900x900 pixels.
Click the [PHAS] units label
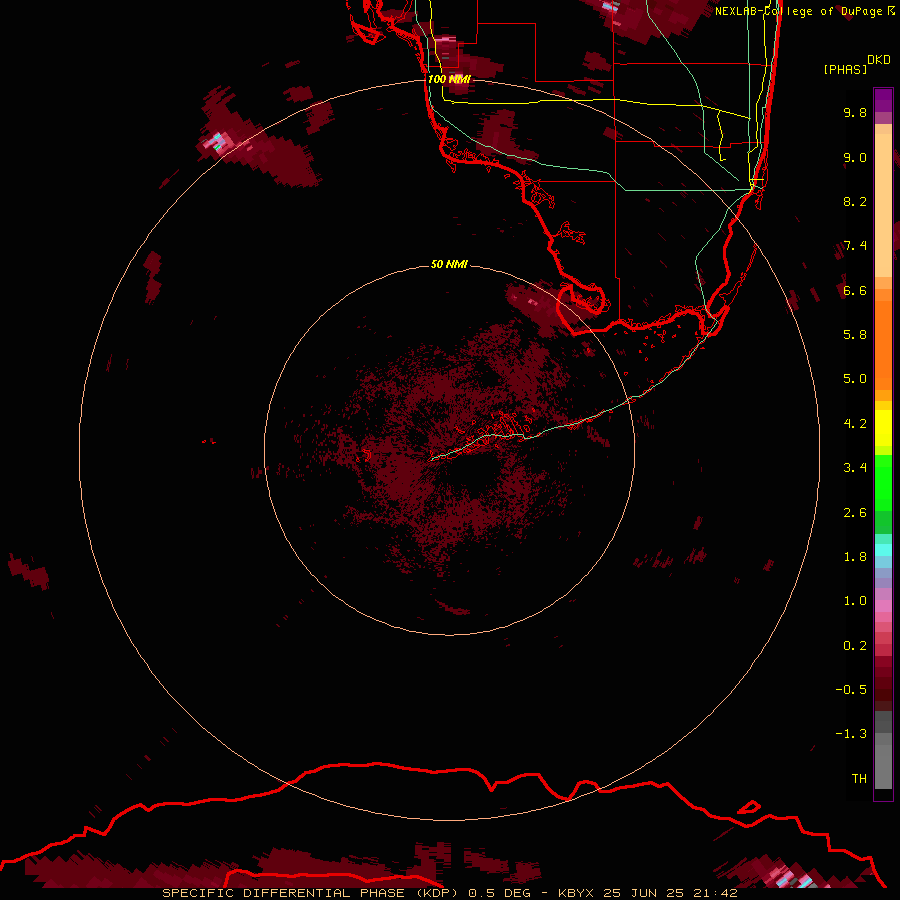(x=845, y=69)
